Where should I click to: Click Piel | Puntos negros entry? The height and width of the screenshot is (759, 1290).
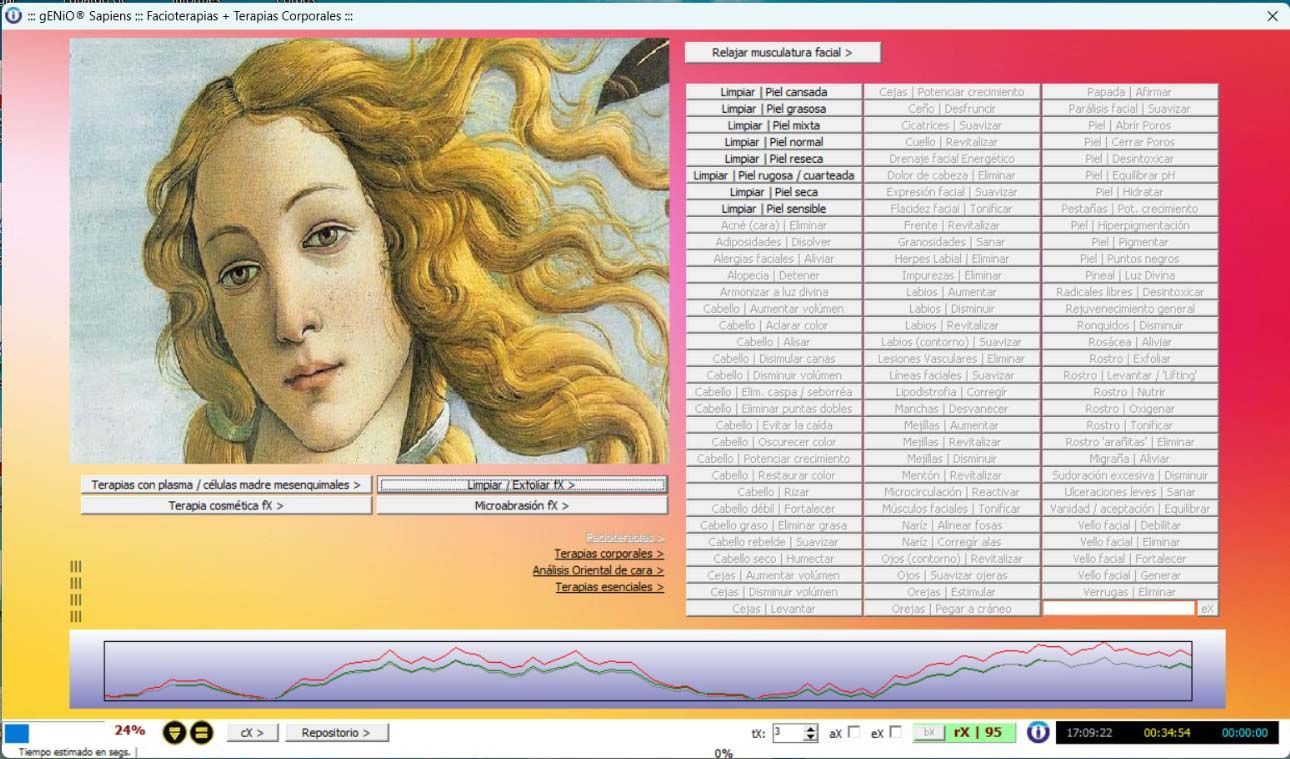(1130, 259)
